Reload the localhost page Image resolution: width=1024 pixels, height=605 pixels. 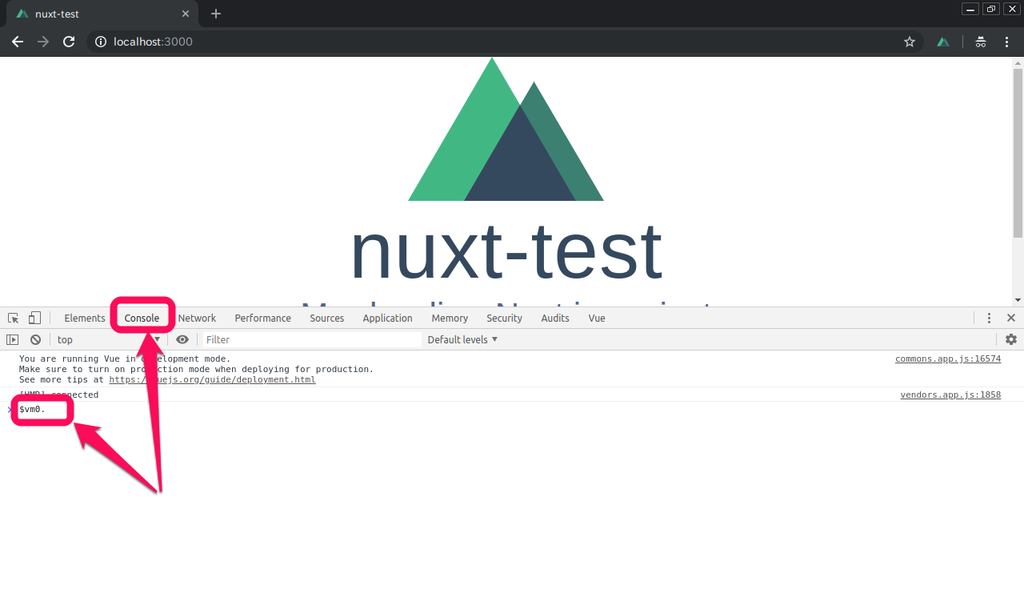[69, 42]
